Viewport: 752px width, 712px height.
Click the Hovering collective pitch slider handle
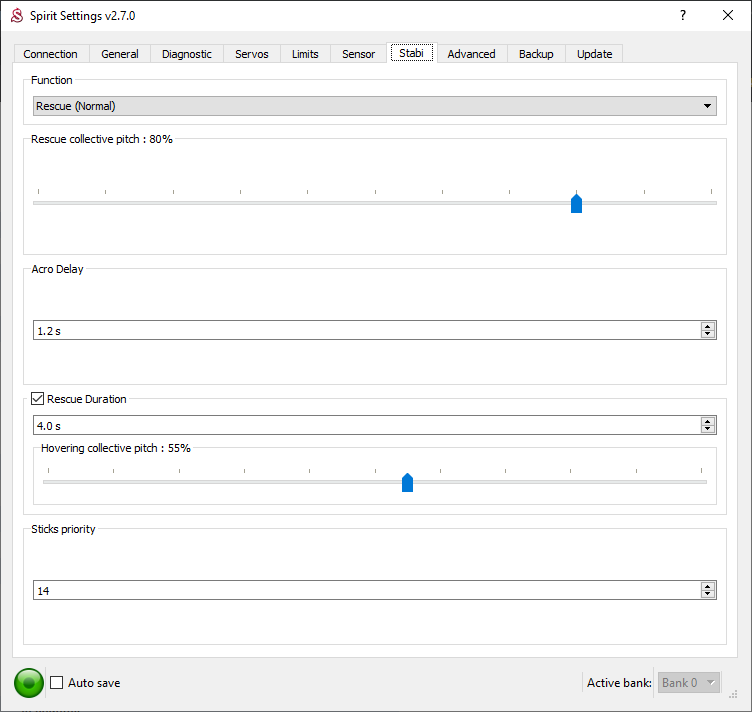pos(407,483)
